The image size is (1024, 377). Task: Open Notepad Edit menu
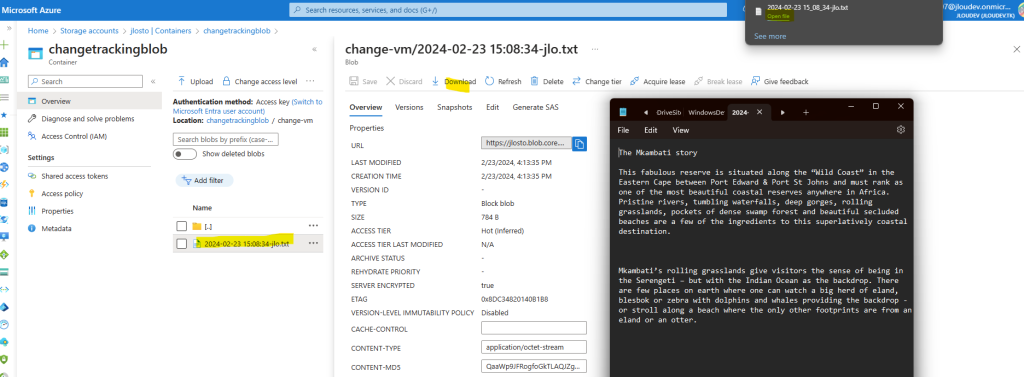(650, 130)
